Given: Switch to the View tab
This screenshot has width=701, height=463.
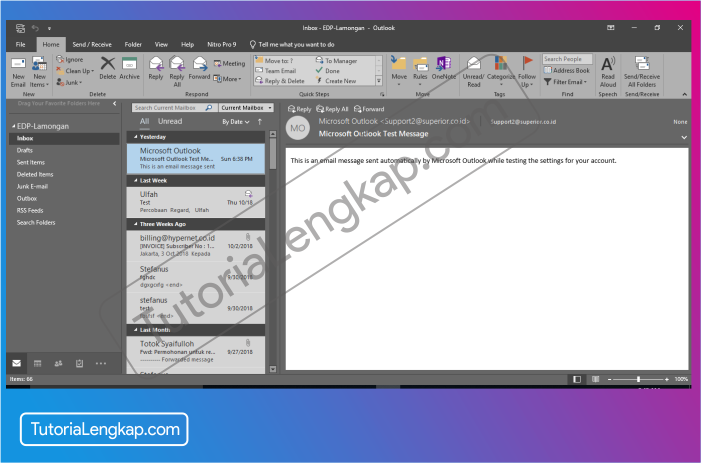Looking at the screenshot, I should [x=161, y=44].
